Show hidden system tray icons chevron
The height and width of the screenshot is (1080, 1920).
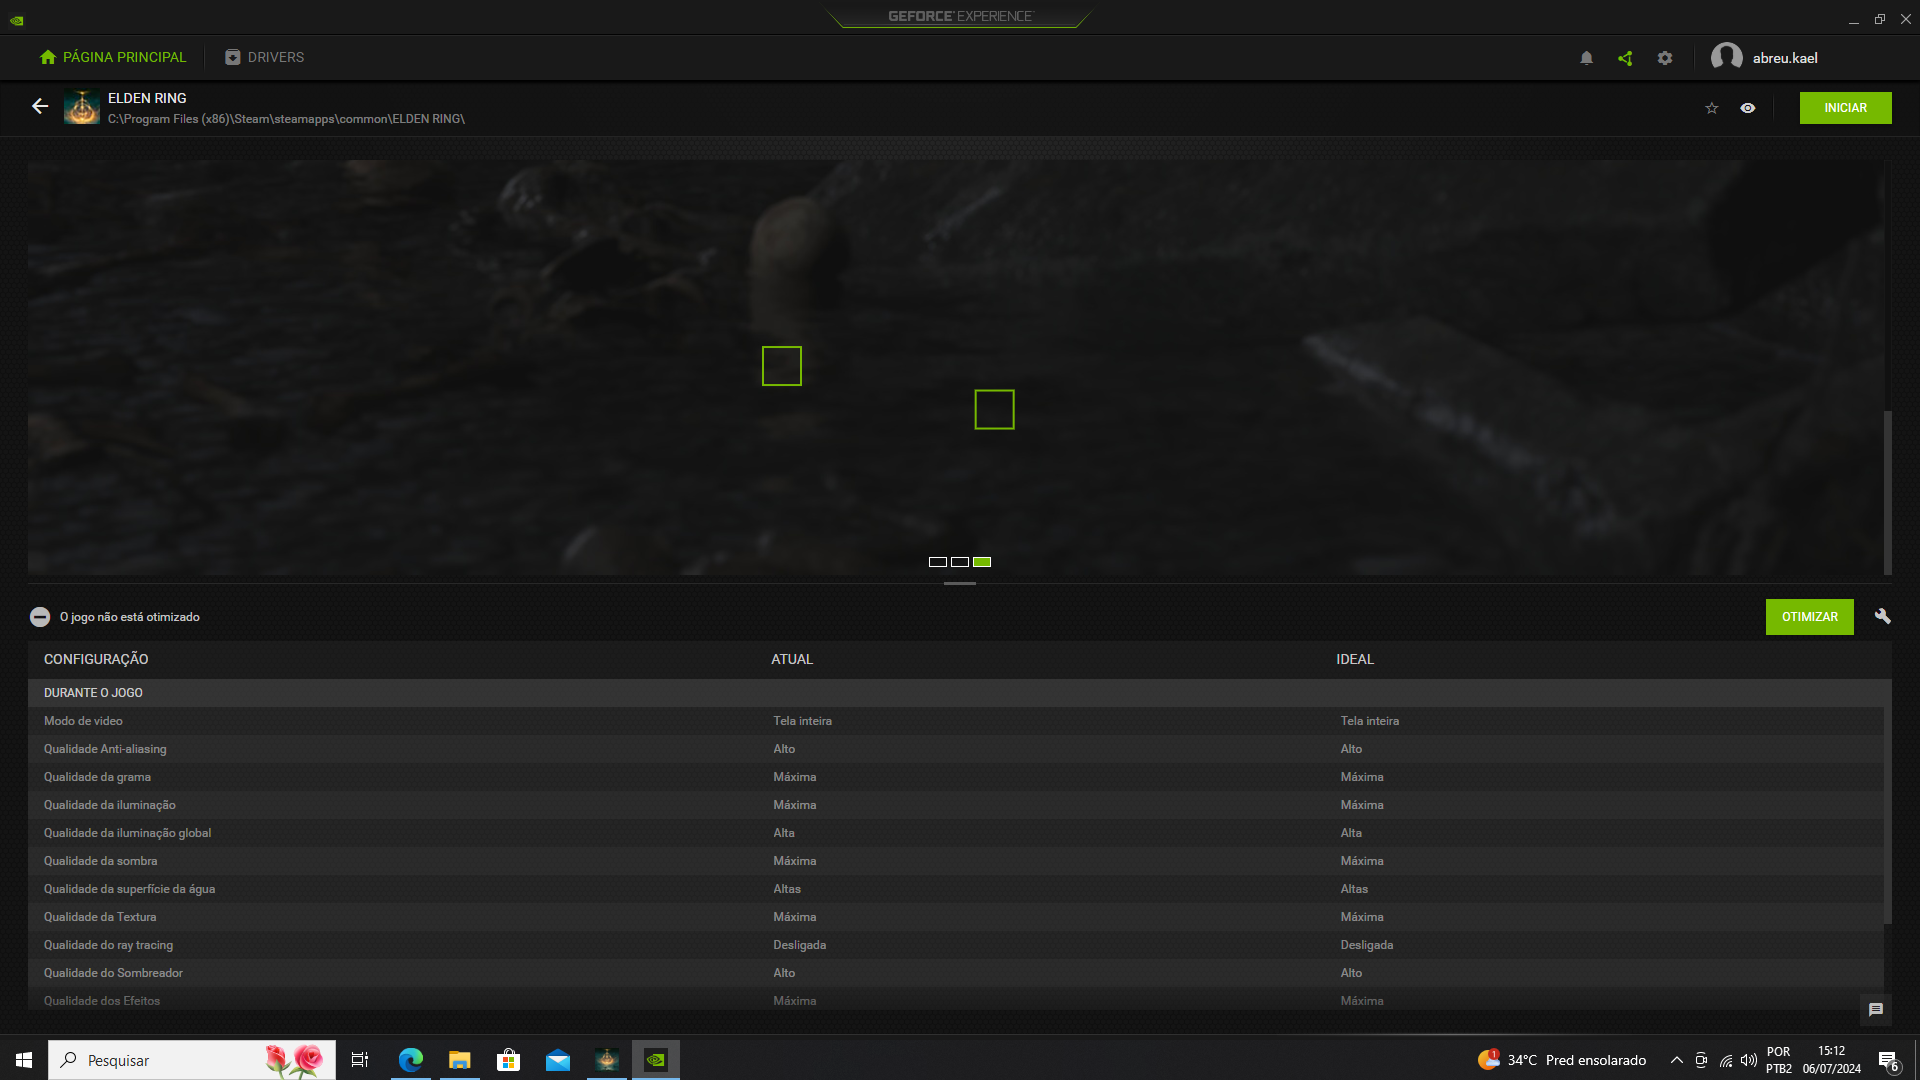pos(1677,1060)
